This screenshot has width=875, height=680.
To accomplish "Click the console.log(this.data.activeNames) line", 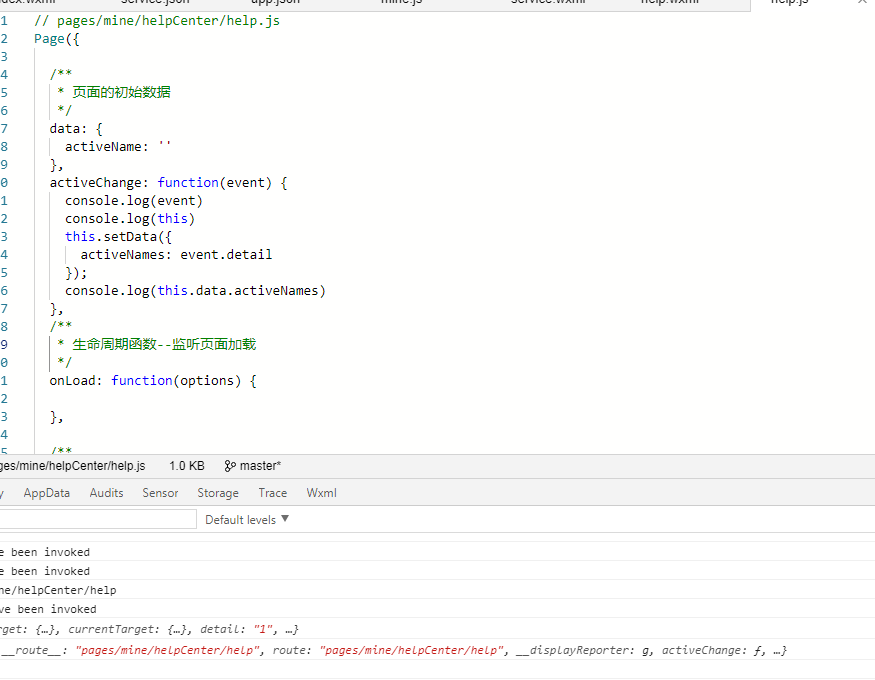I will (x=195, y=291).
